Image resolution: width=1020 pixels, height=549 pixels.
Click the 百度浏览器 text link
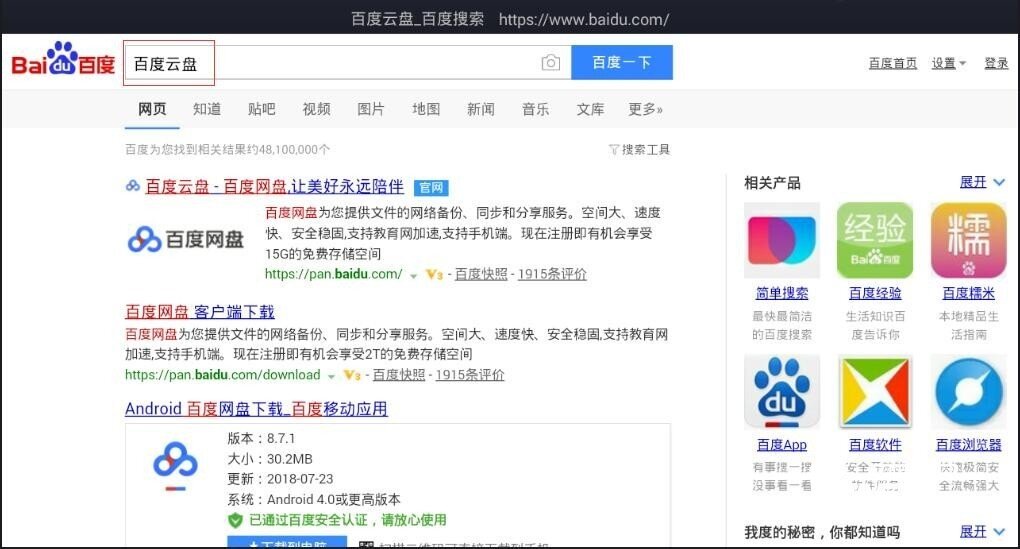(x=969, y=445)
